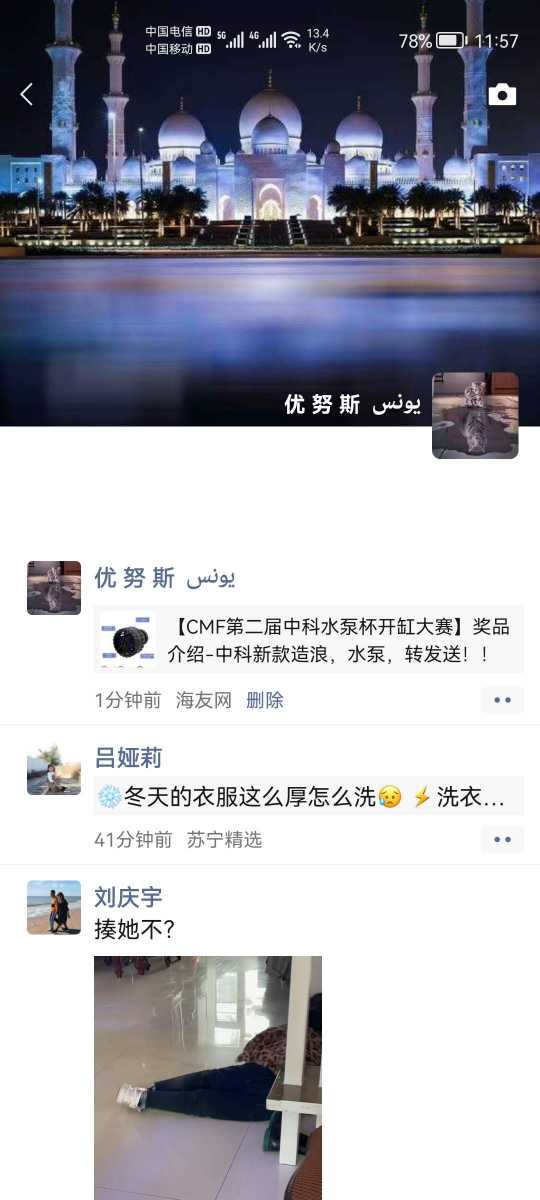Tap the 吕娅莉 username
540x1200 pixels.
pos(128,758)
